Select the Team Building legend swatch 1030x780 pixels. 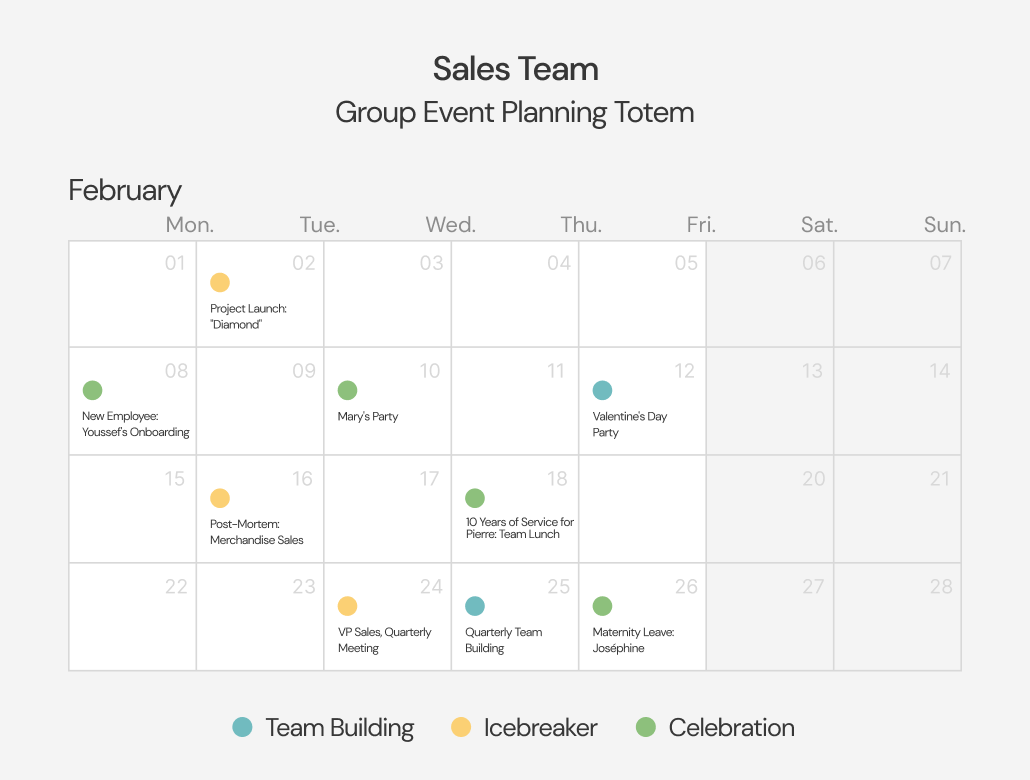(242, 728)
